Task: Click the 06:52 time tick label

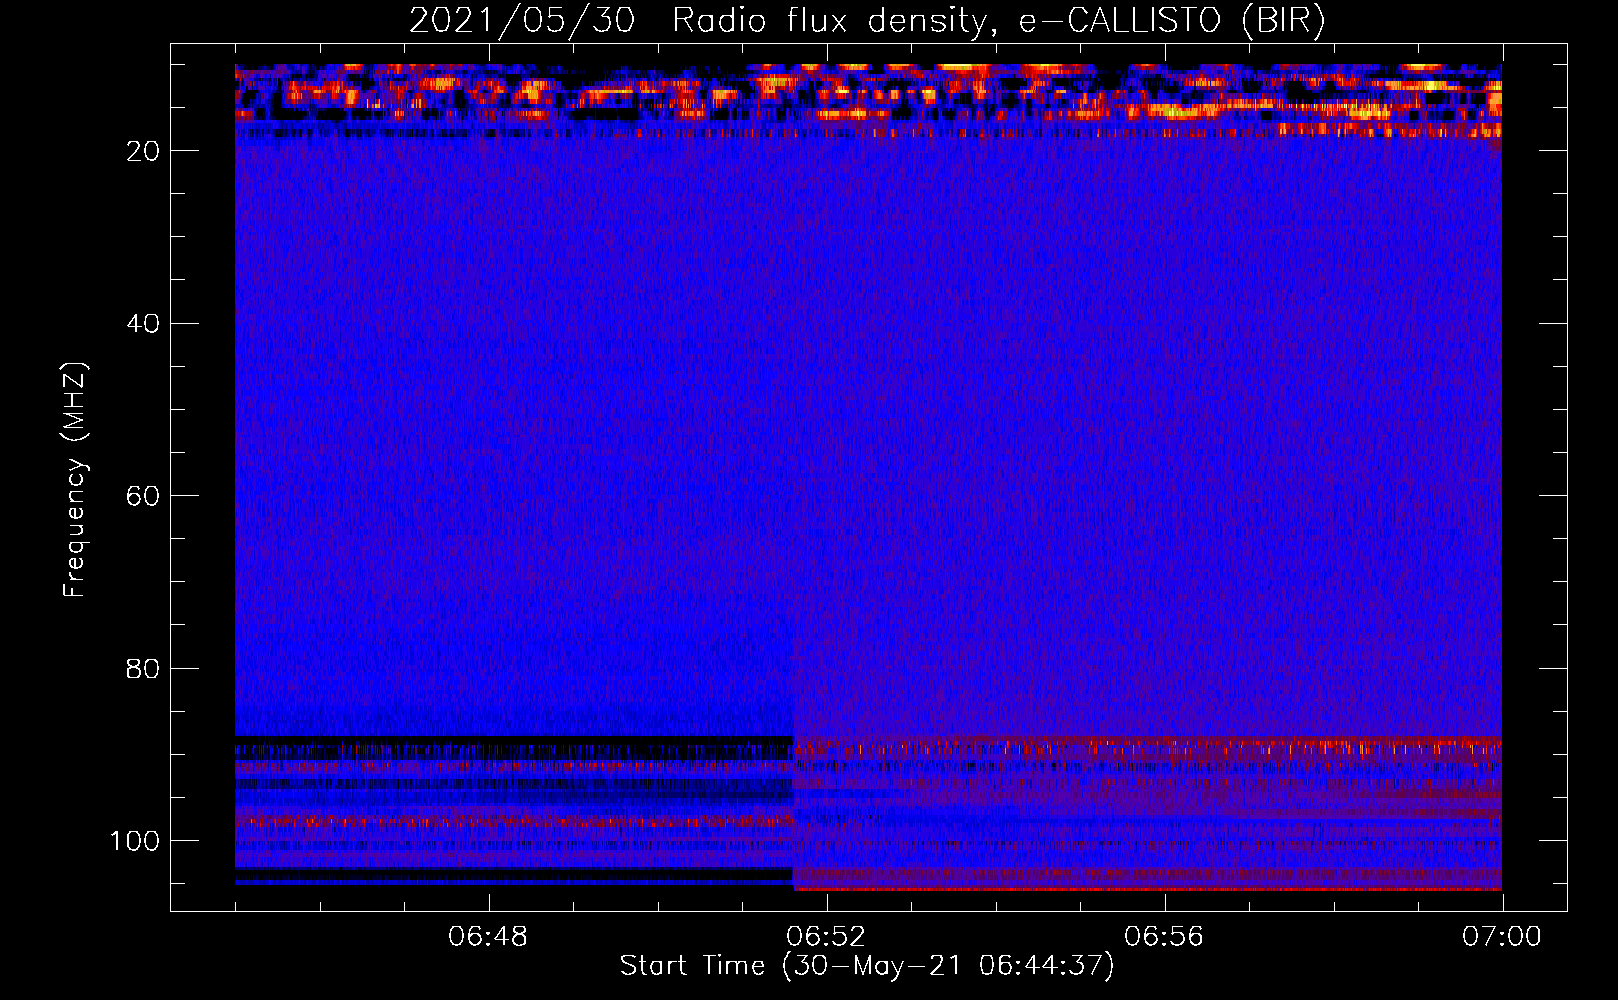Action: point(826,937)
